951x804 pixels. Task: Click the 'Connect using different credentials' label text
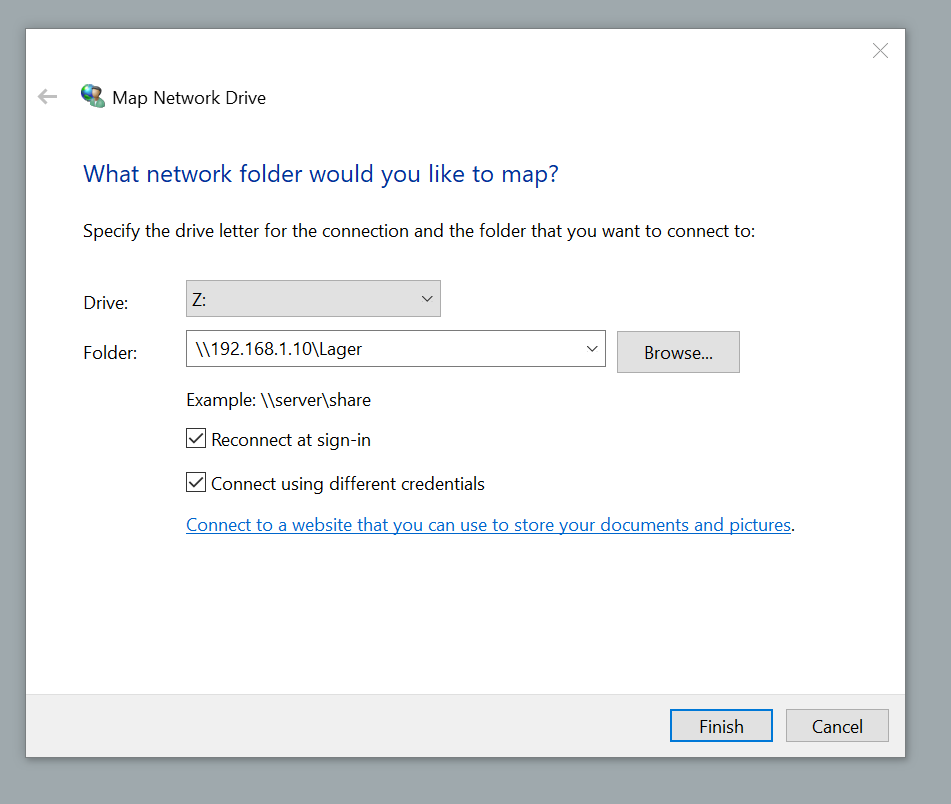[x=347, y=484]
